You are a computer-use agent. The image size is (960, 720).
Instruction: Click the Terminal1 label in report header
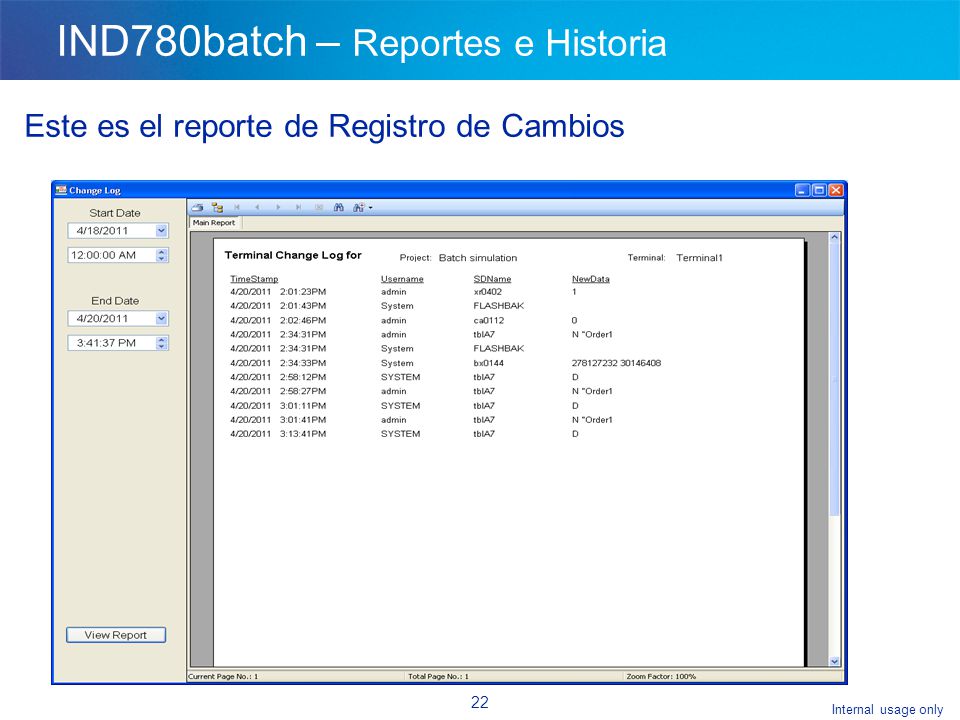click(x=700, y=258)
